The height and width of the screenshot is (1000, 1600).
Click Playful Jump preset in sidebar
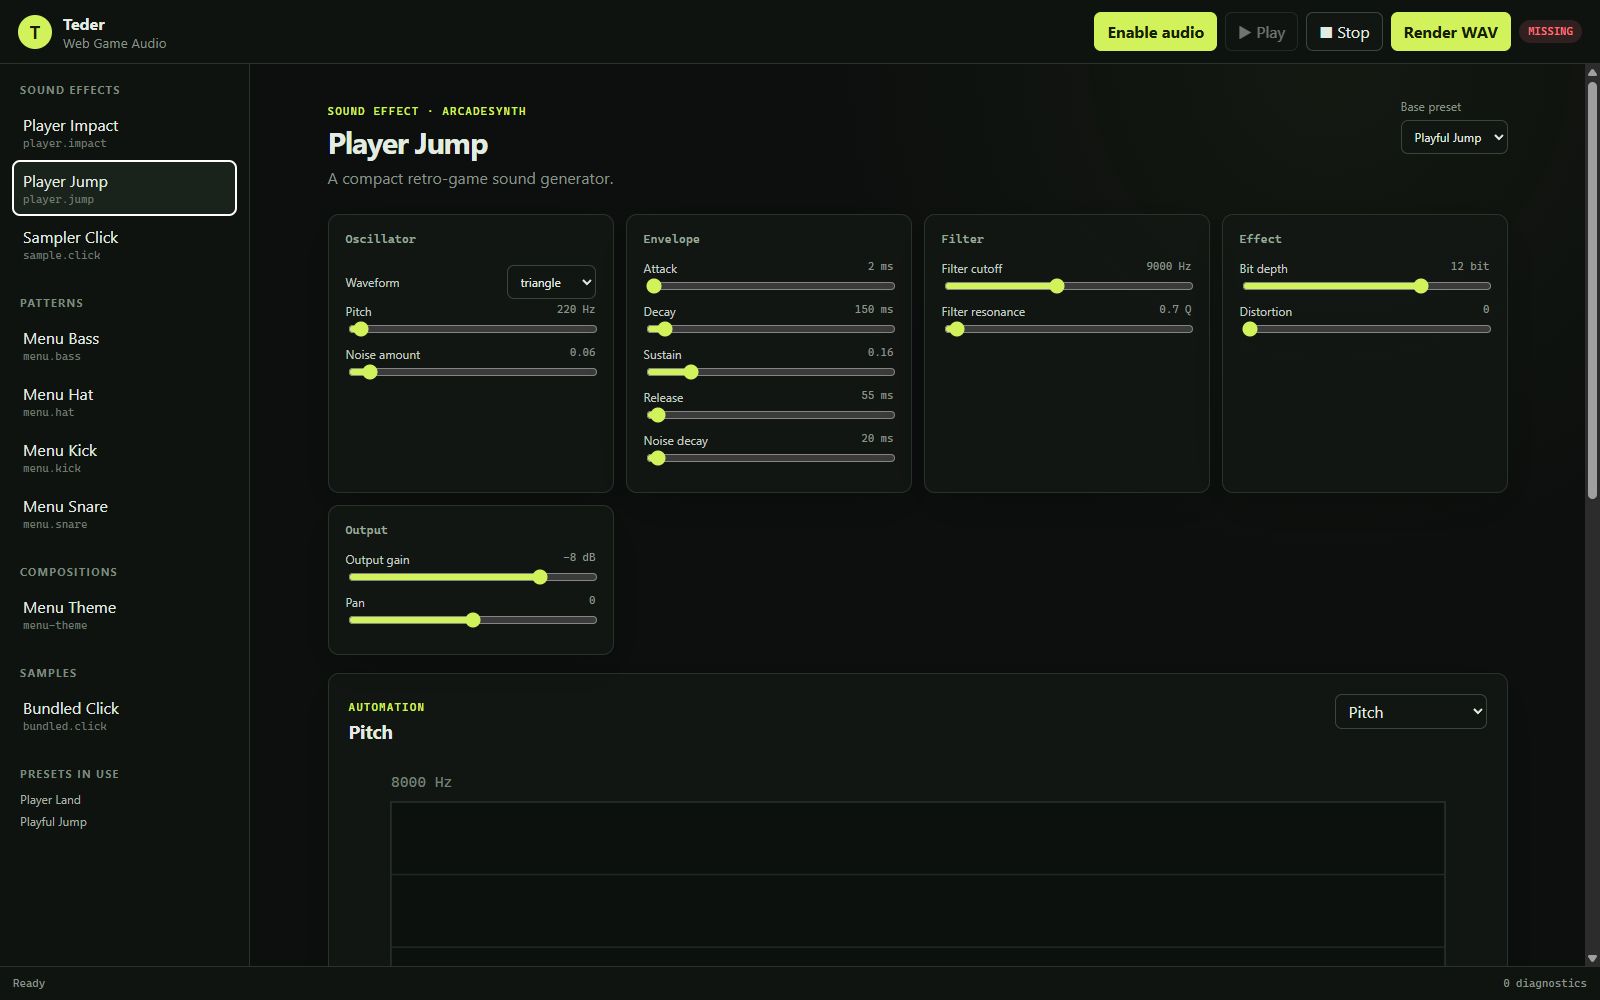pos(53,822)
